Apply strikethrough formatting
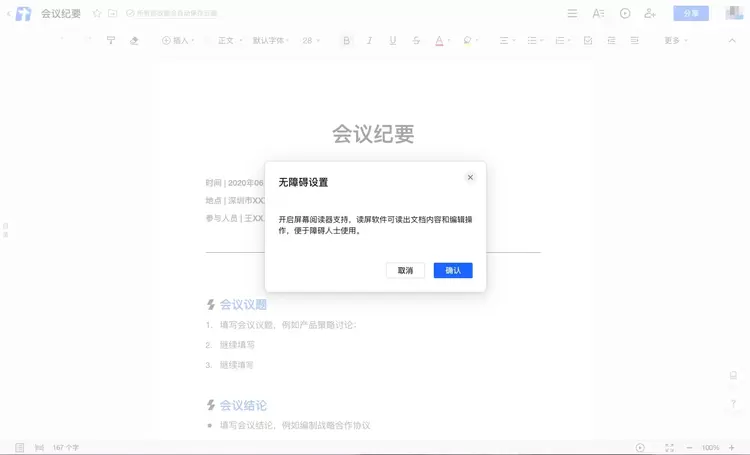This screenshot has height=455, width=750. coord(416,41)
